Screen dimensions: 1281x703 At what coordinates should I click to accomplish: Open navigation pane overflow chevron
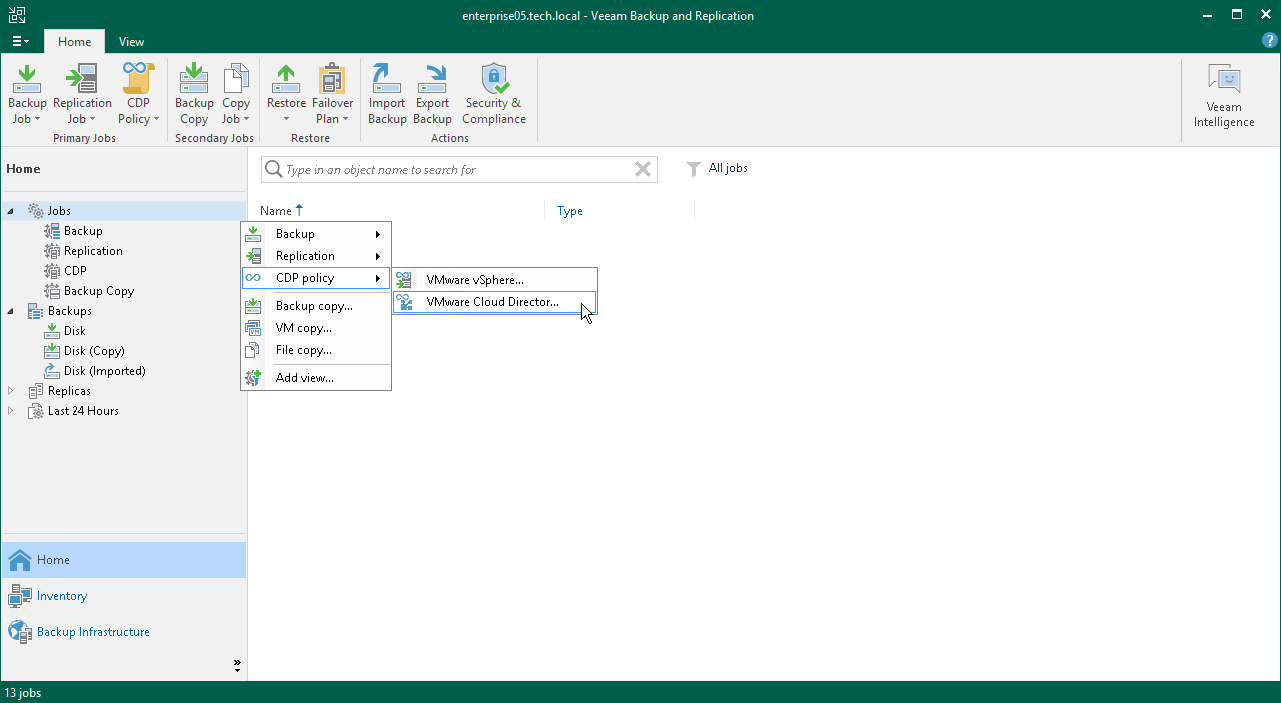click(x=237, y=665)
